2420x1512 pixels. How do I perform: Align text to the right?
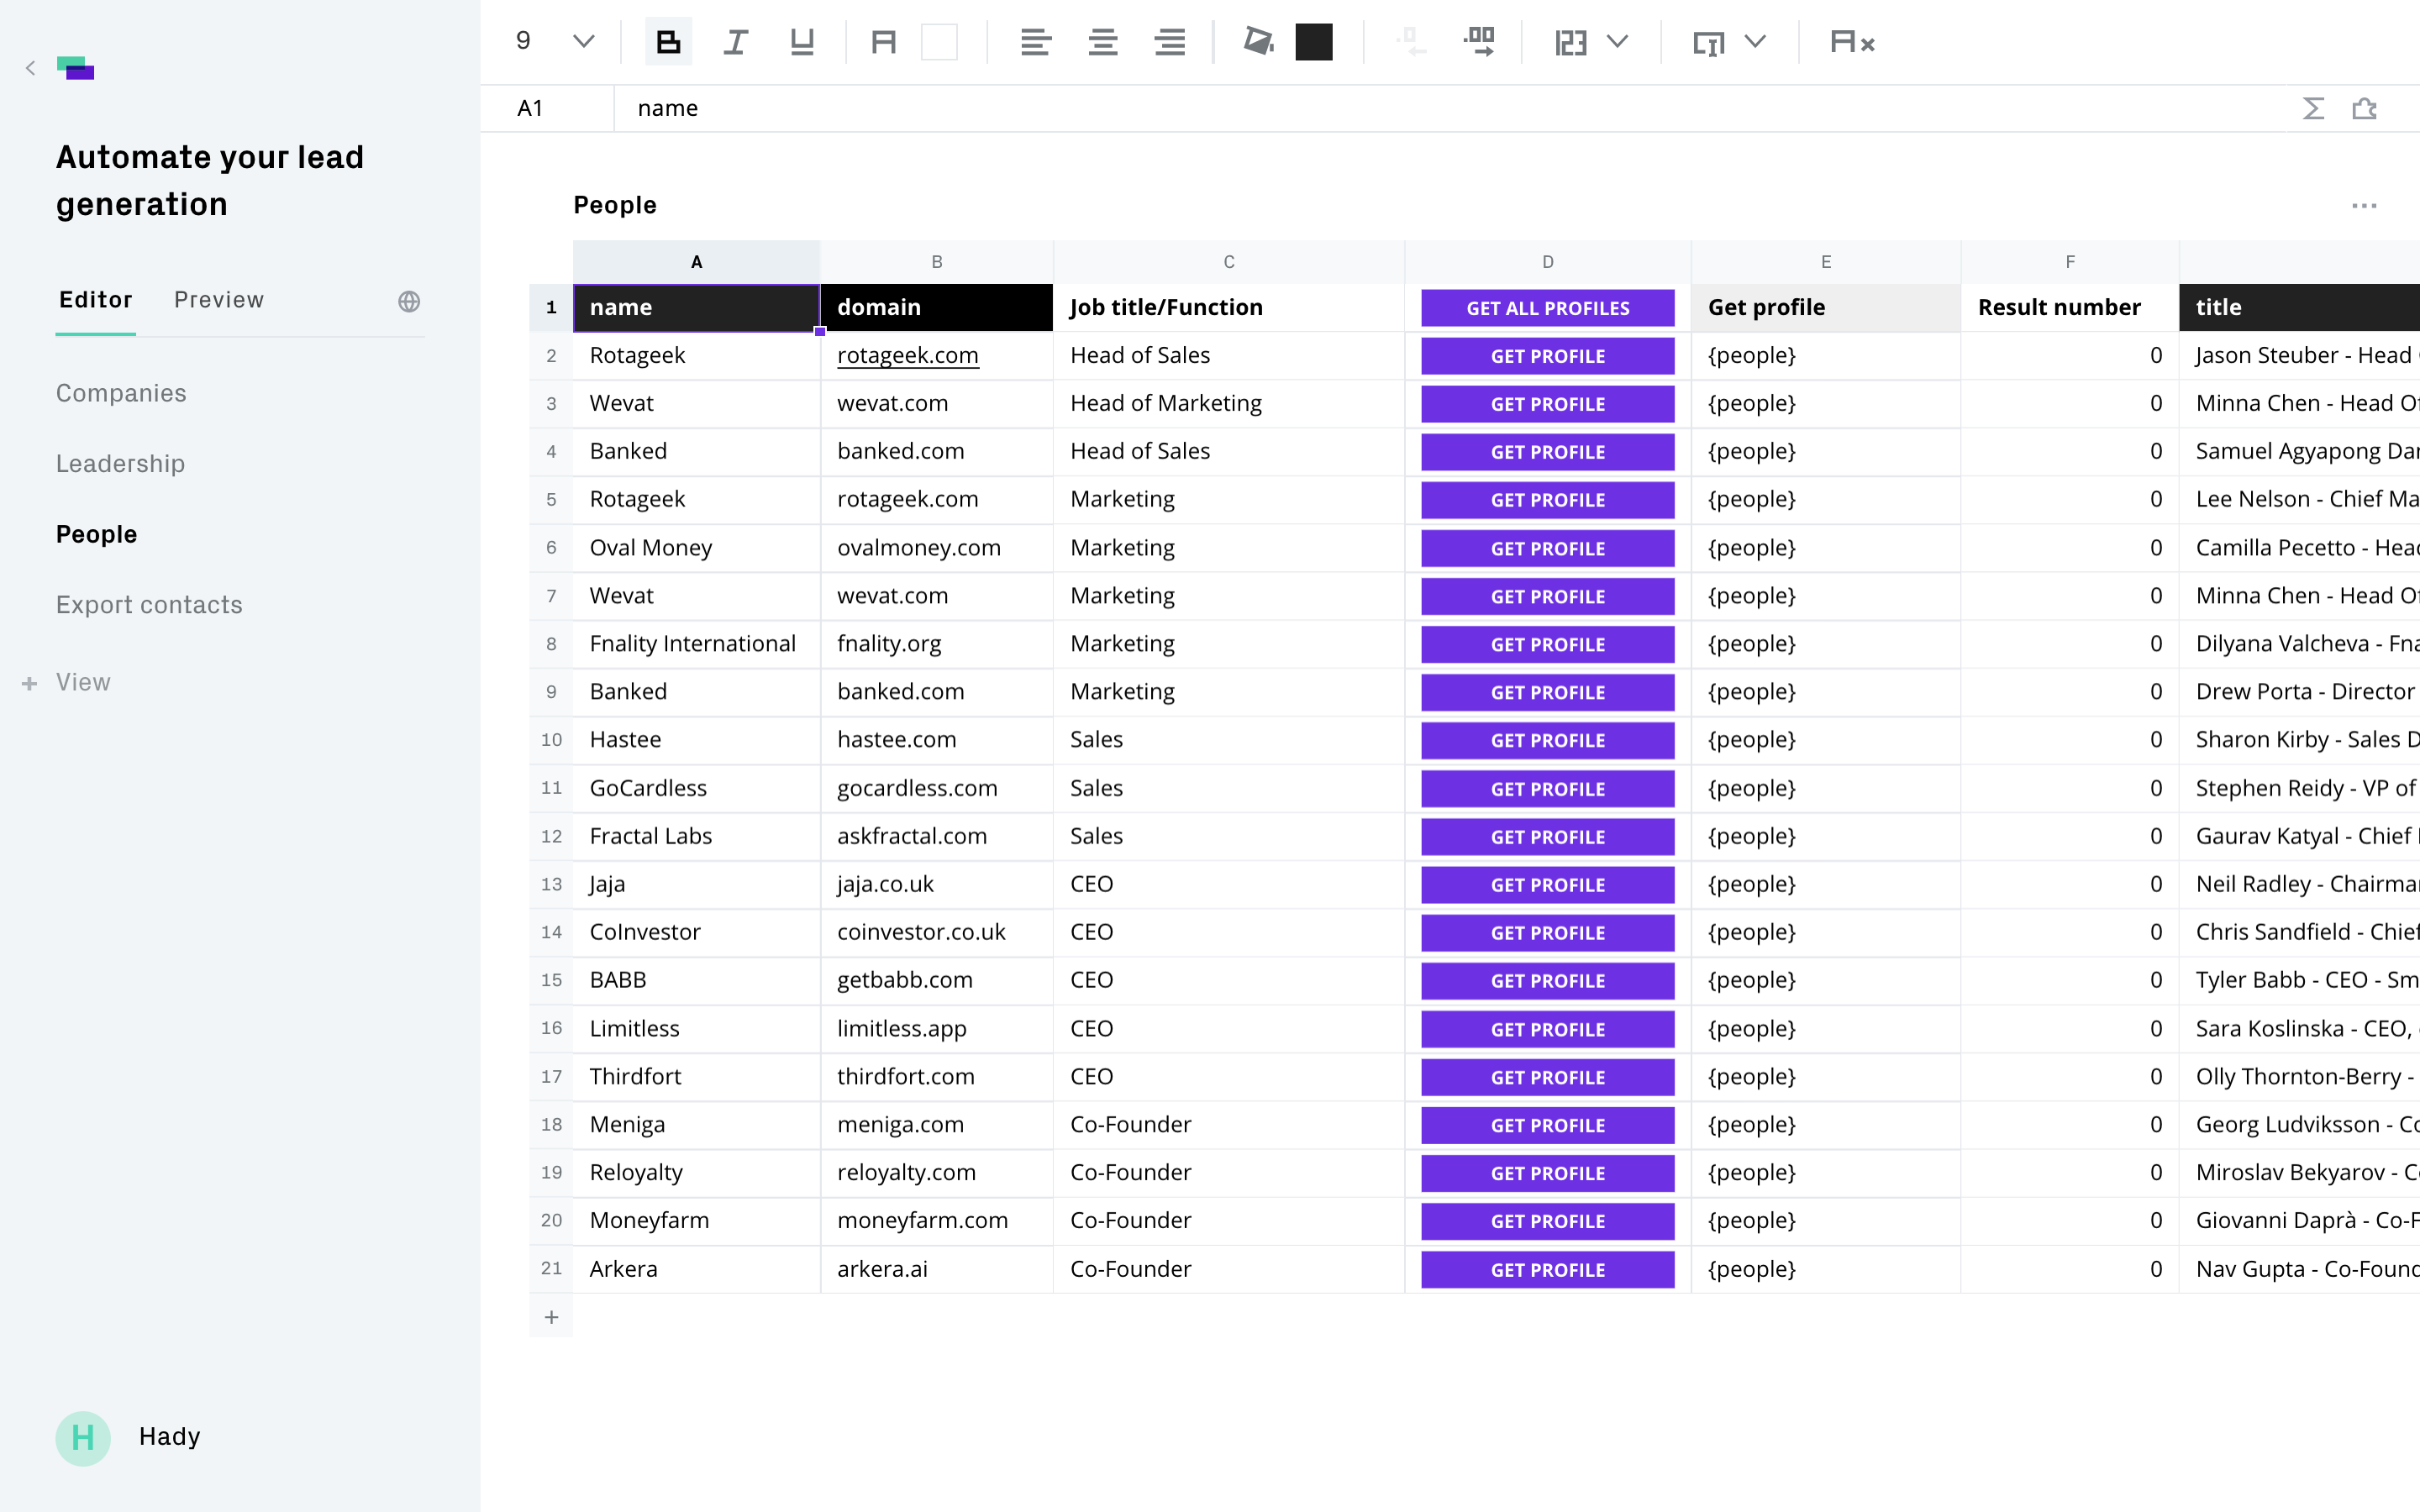[x=1170, y=42]
